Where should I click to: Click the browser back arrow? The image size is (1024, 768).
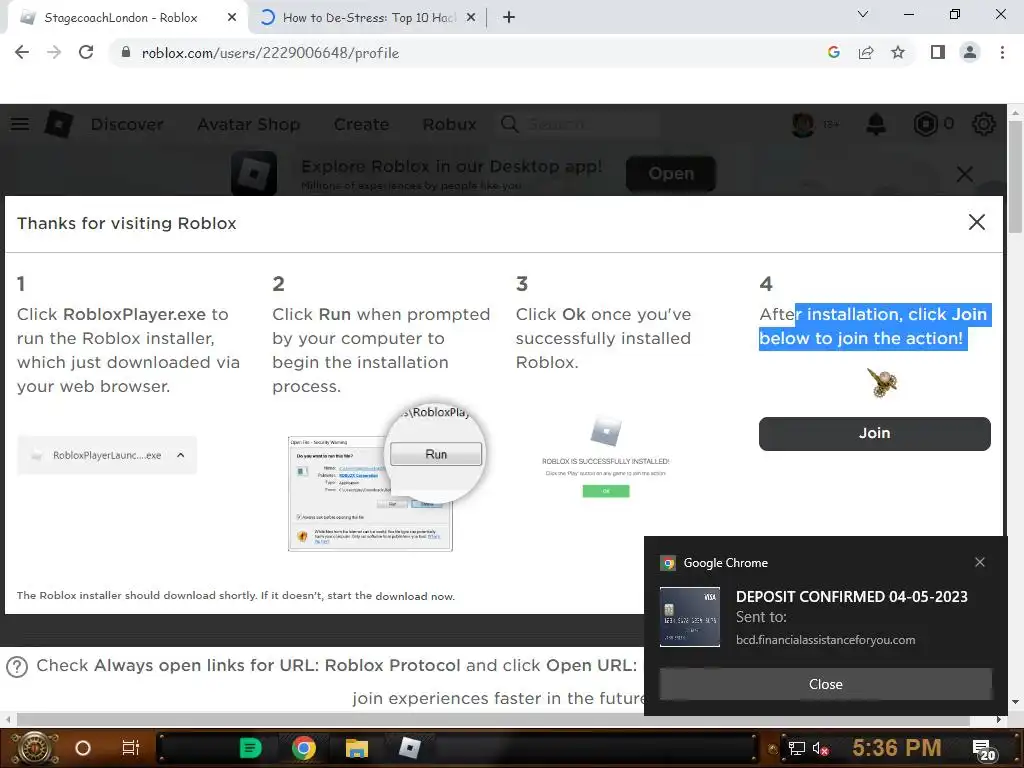click(x=22, y=53)
